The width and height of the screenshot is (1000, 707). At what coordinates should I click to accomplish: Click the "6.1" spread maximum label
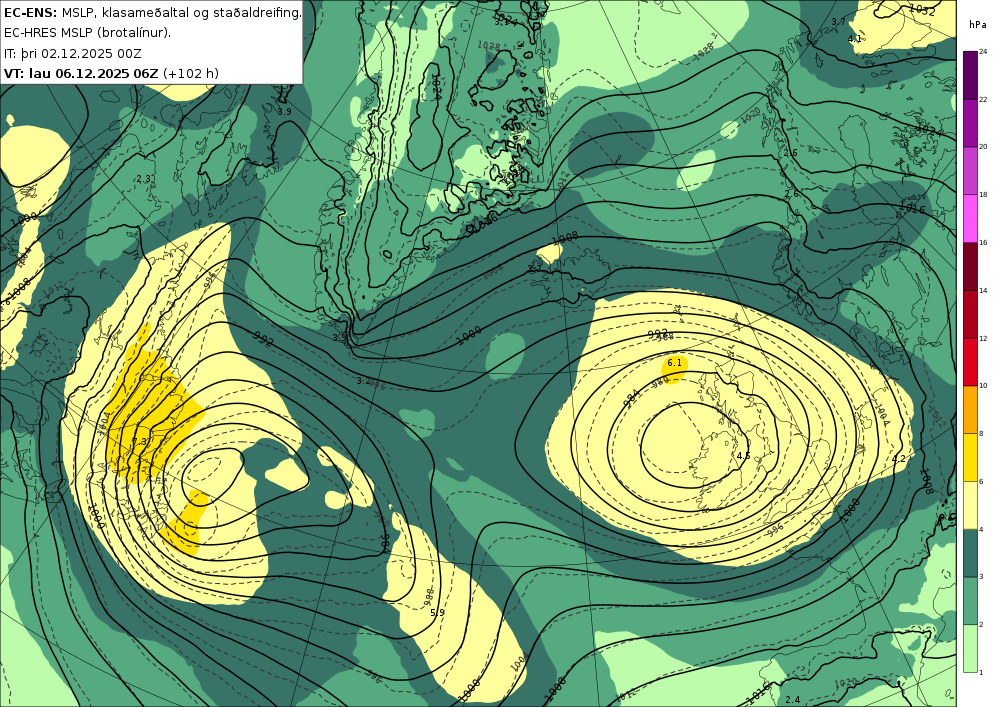click(x=674, y=363)
